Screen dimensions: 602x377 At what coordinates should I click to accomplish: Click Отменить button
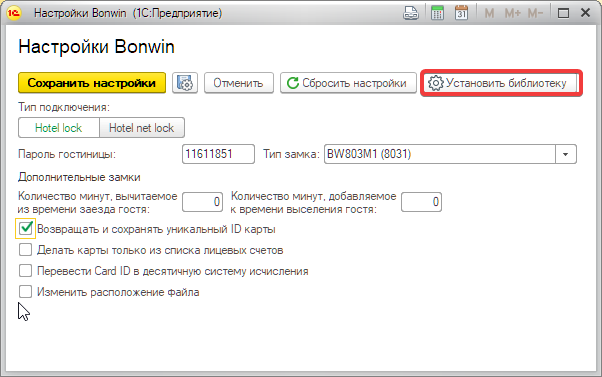[x=238, y=83]
